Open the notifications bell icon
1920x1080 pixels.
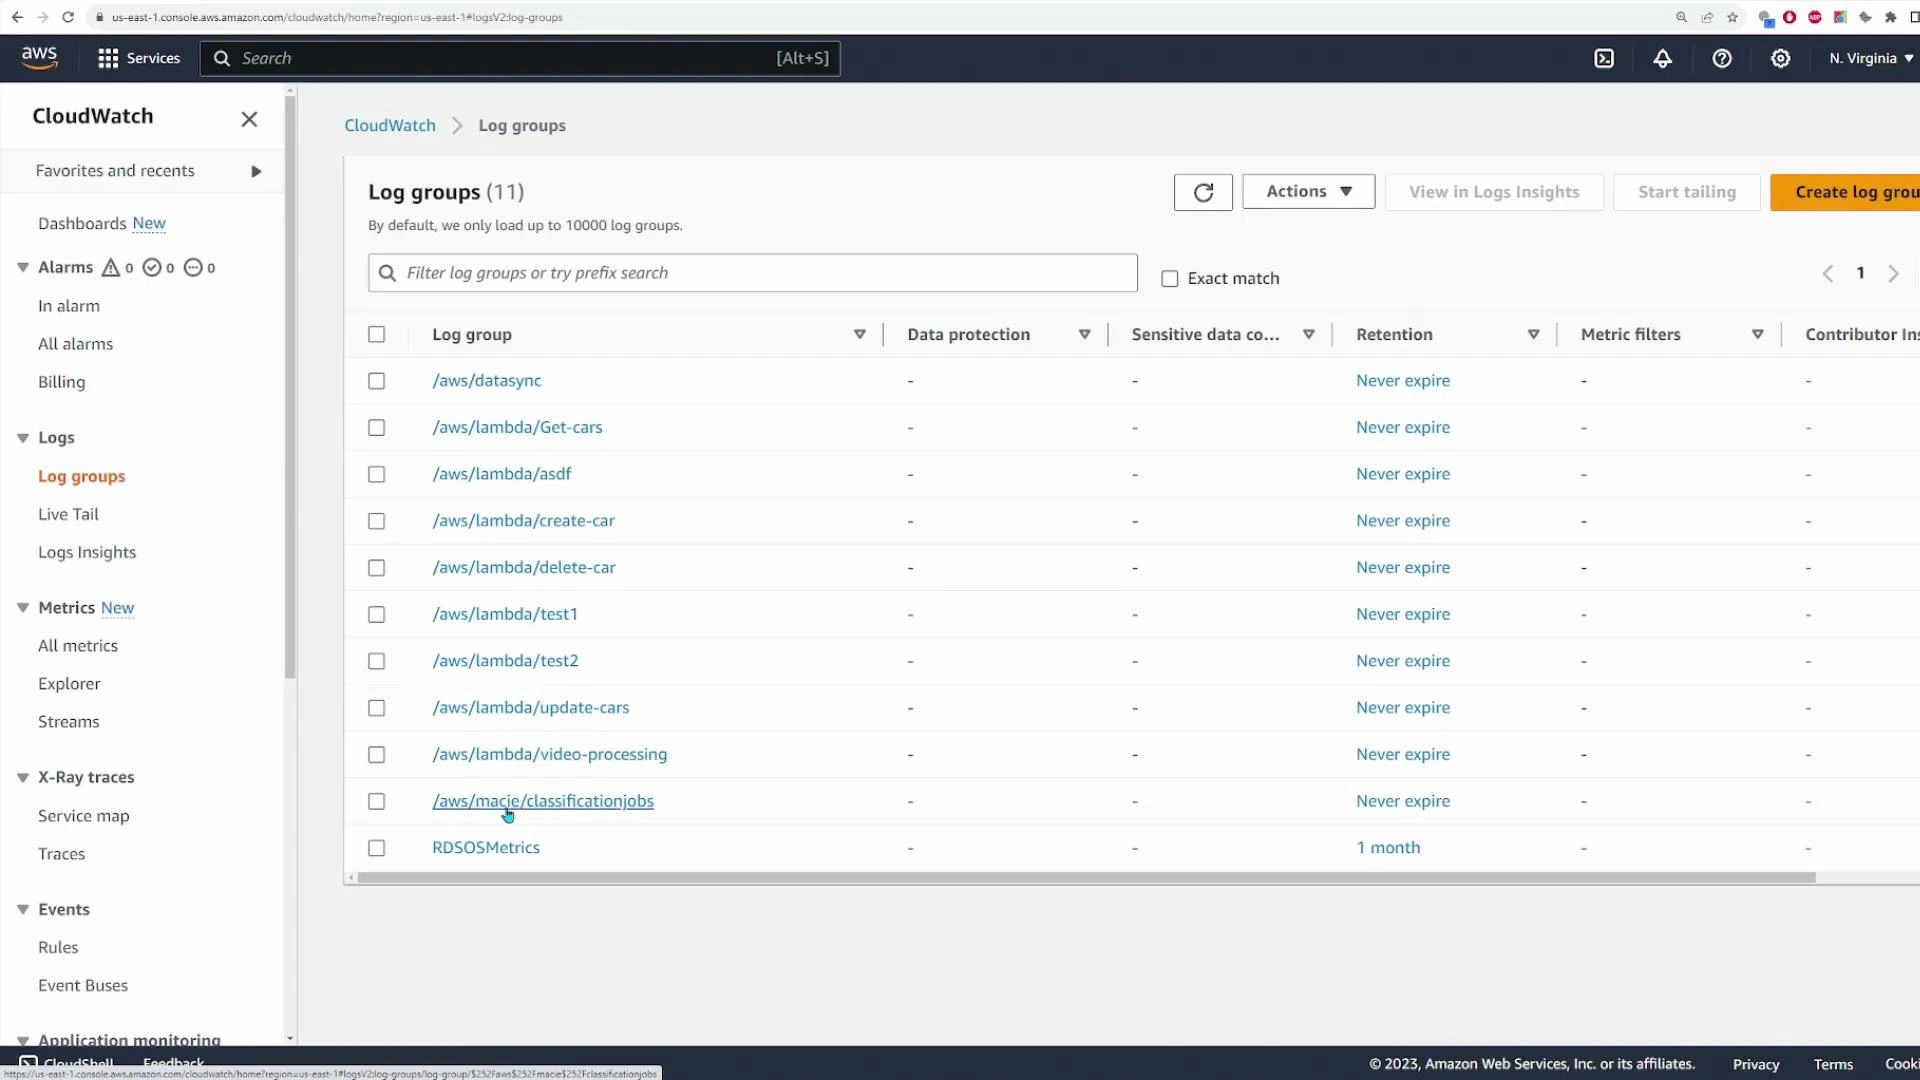click(1662, 58)
